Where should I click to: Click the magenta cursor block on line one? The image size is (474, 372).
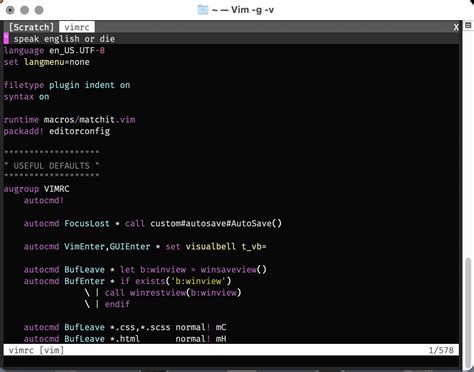pos(6,39)
